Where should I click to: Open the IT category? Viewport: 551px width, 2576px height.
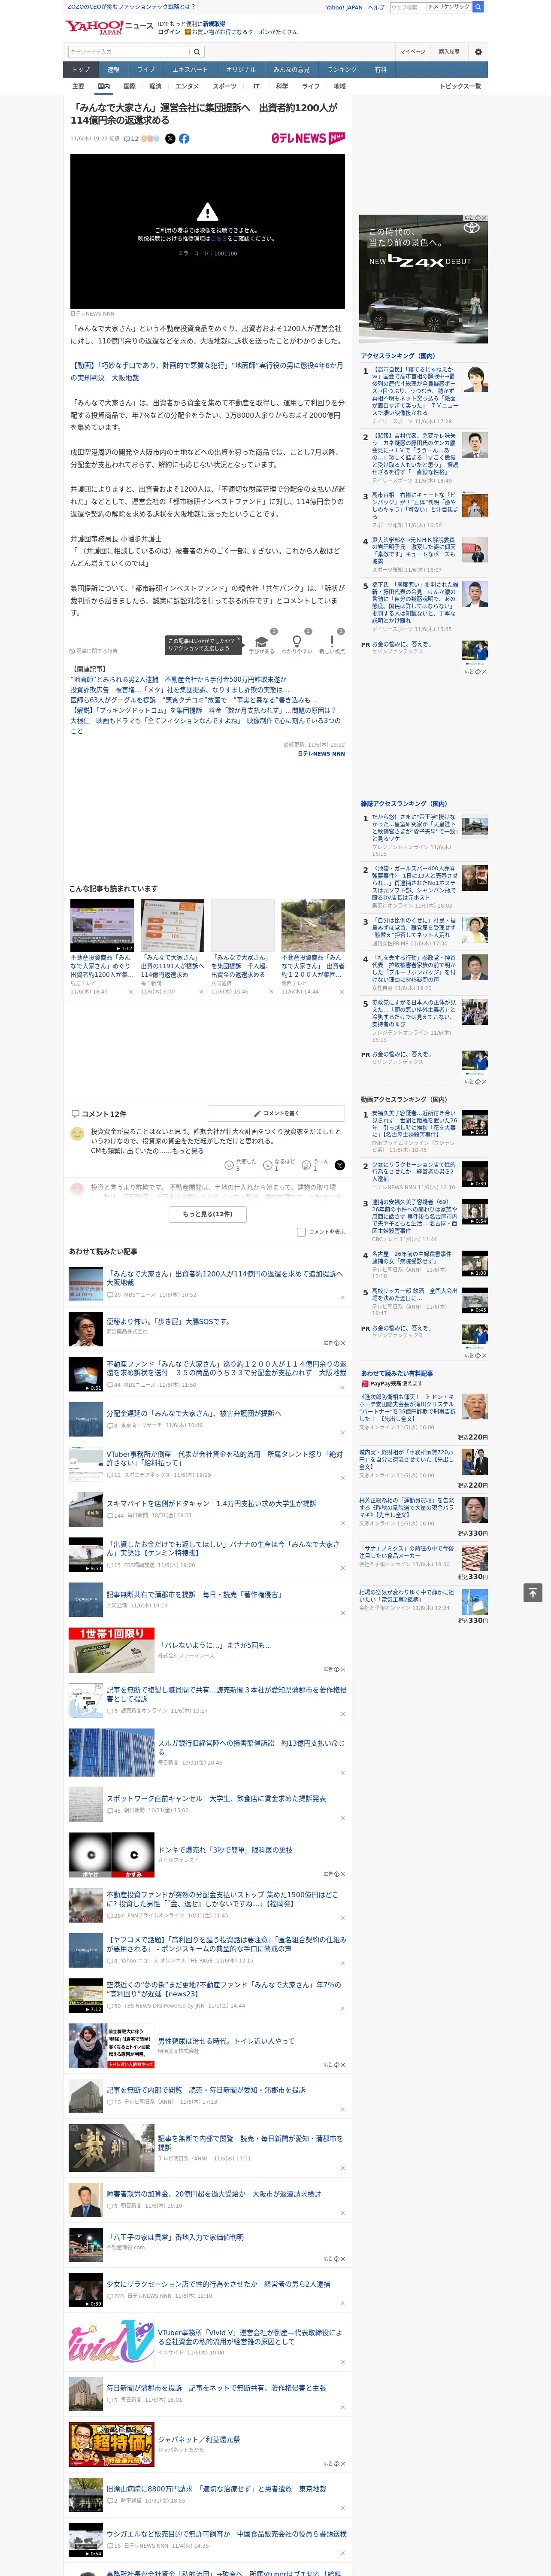tap(256, 86)
